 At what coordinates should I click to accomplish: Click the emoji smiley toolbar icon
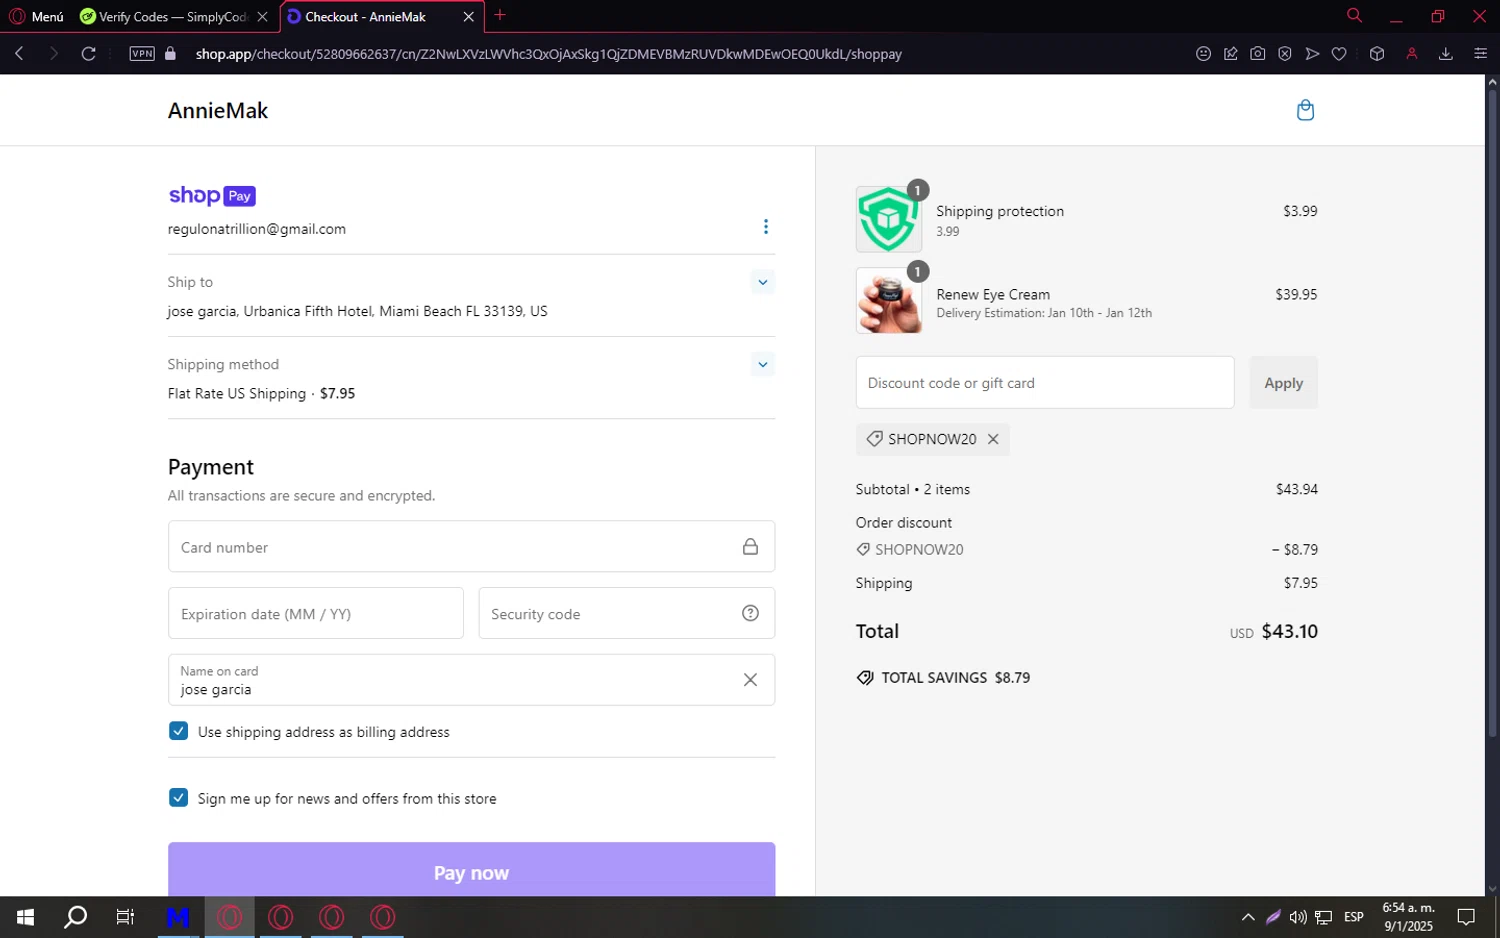pyautogui.click(x=1204, y=54)
